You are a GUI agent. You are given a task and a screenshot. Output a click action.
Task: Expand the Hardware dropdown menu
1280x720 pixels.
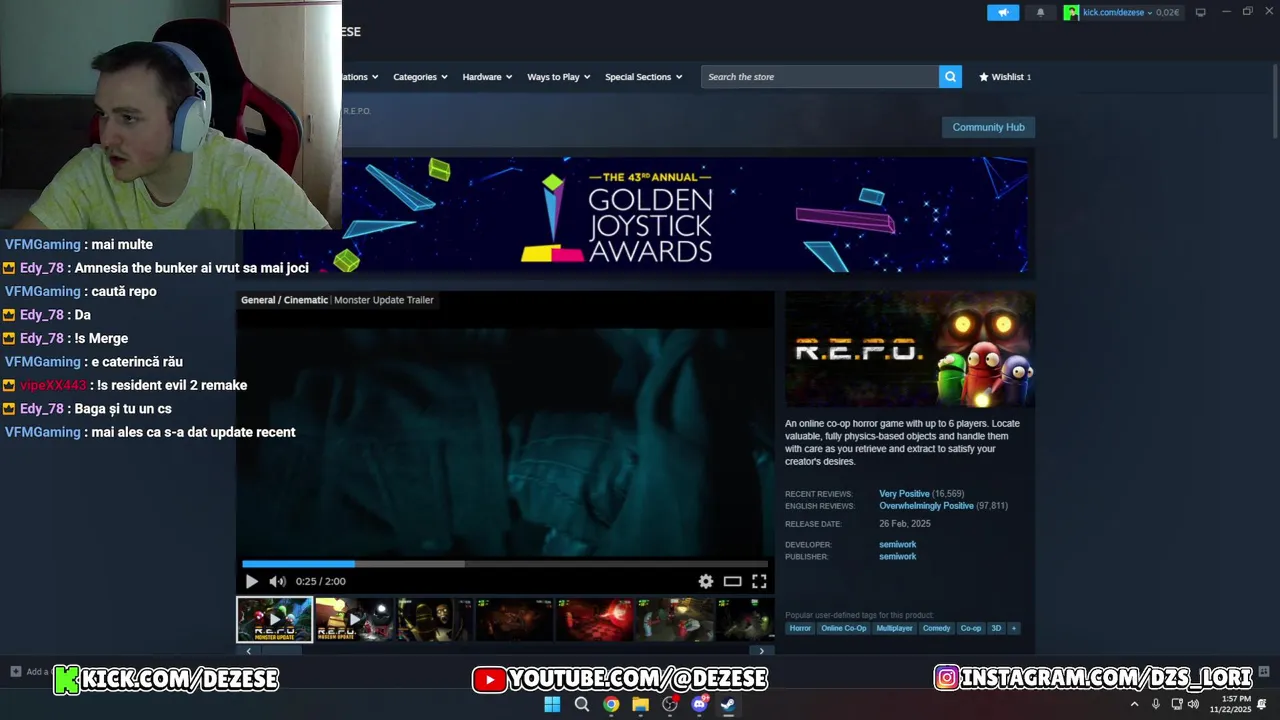pos(487,77)
